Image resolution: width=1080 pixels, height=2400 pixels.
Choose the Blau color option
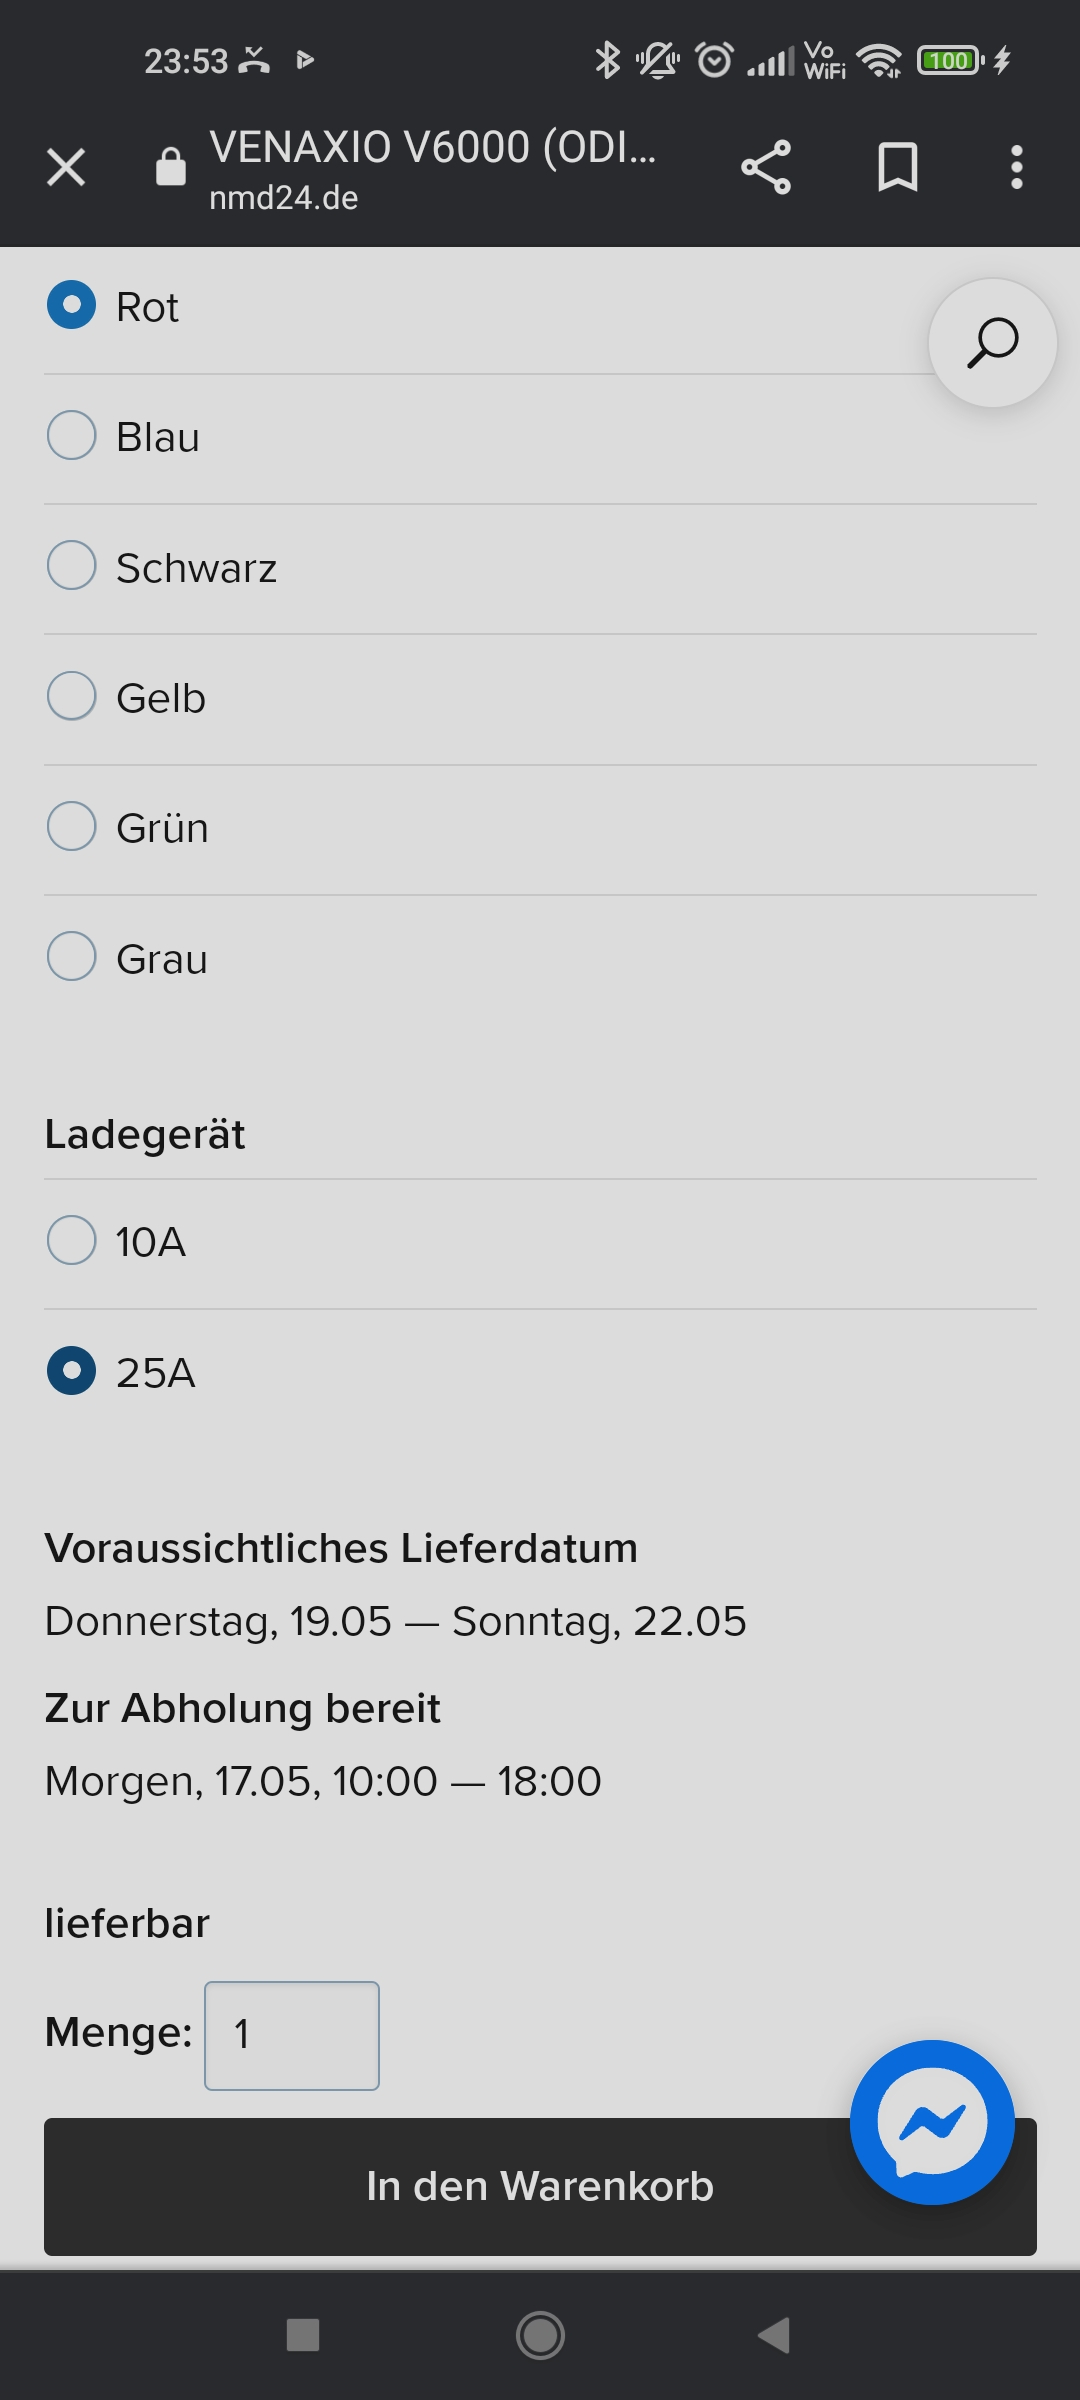(72, 436)
